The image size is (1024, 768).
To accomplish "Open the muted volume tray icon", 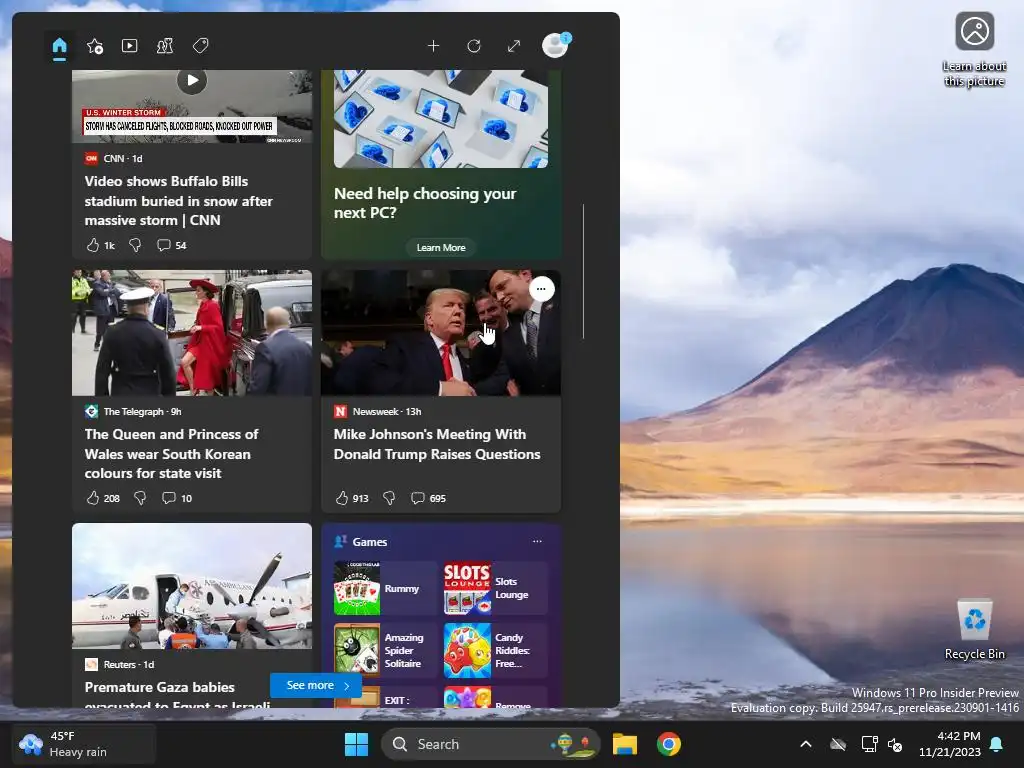I will [895, 744].
